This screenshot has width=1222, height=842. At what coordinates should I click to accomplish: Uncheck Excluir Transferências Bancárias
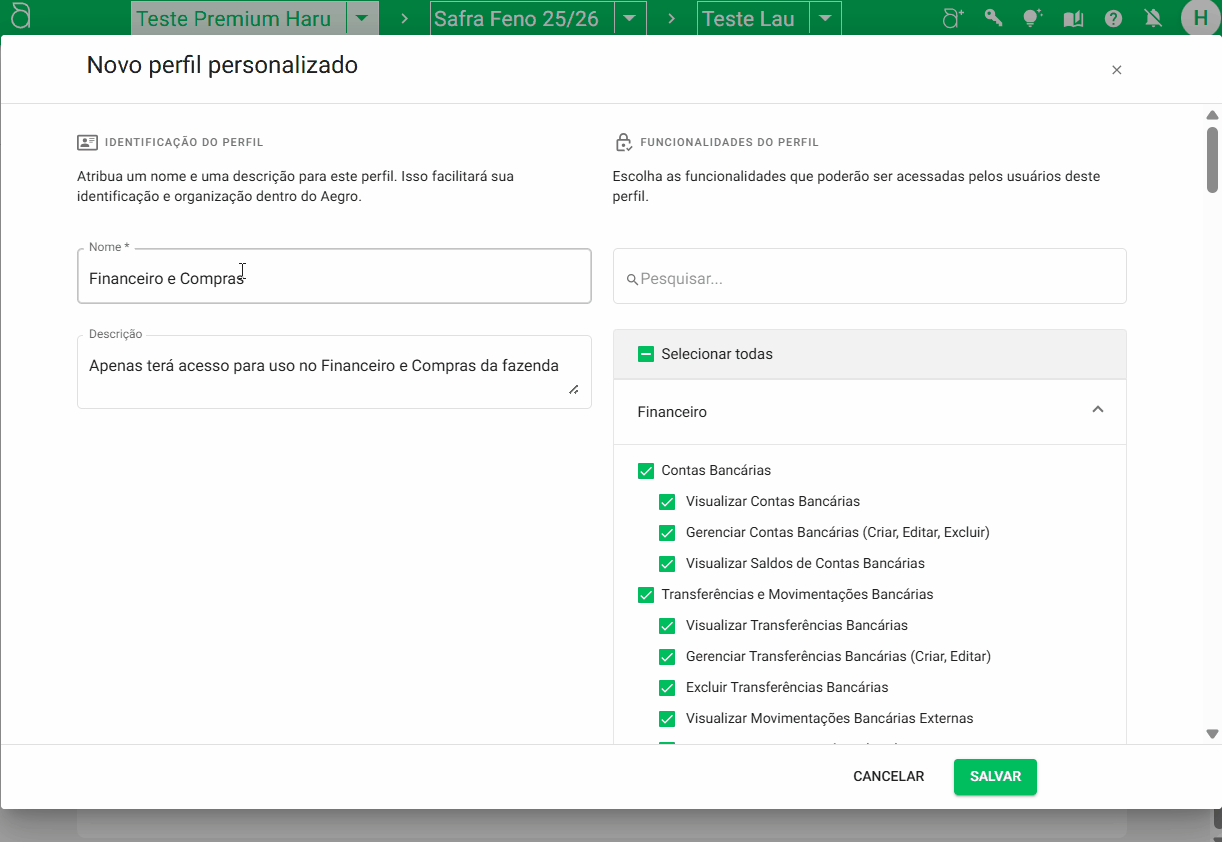[x=667, y=688]
